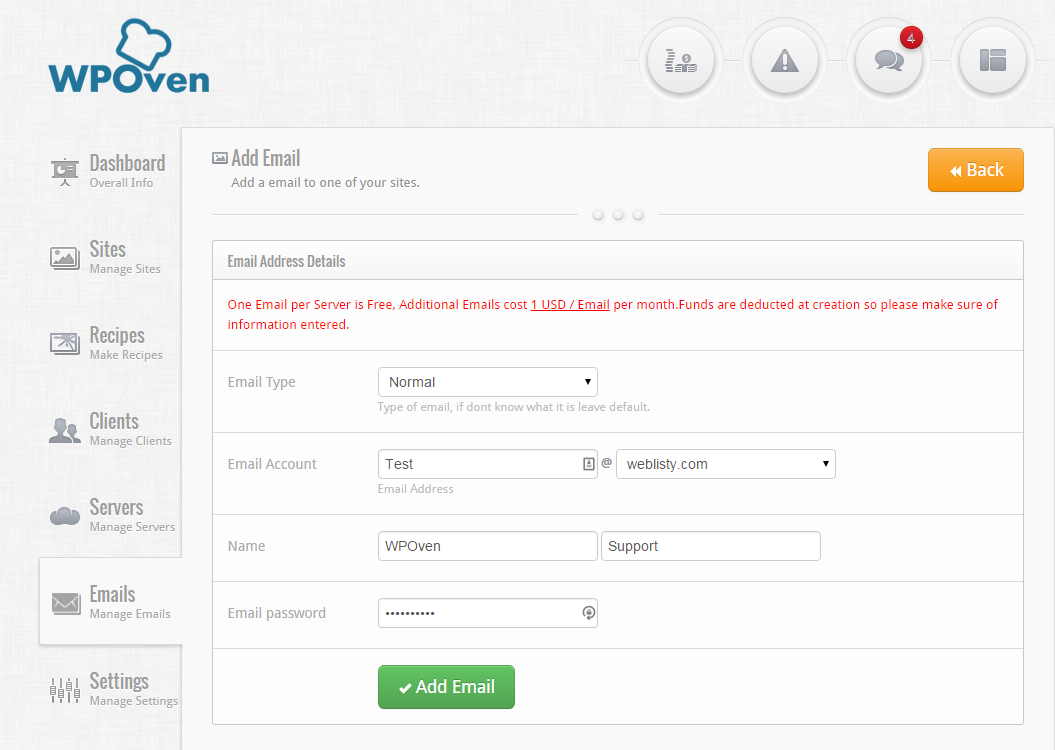This screenshot has width=1055, height=750.
Task: Expand the Email Type dropdown
Action: 487,382
